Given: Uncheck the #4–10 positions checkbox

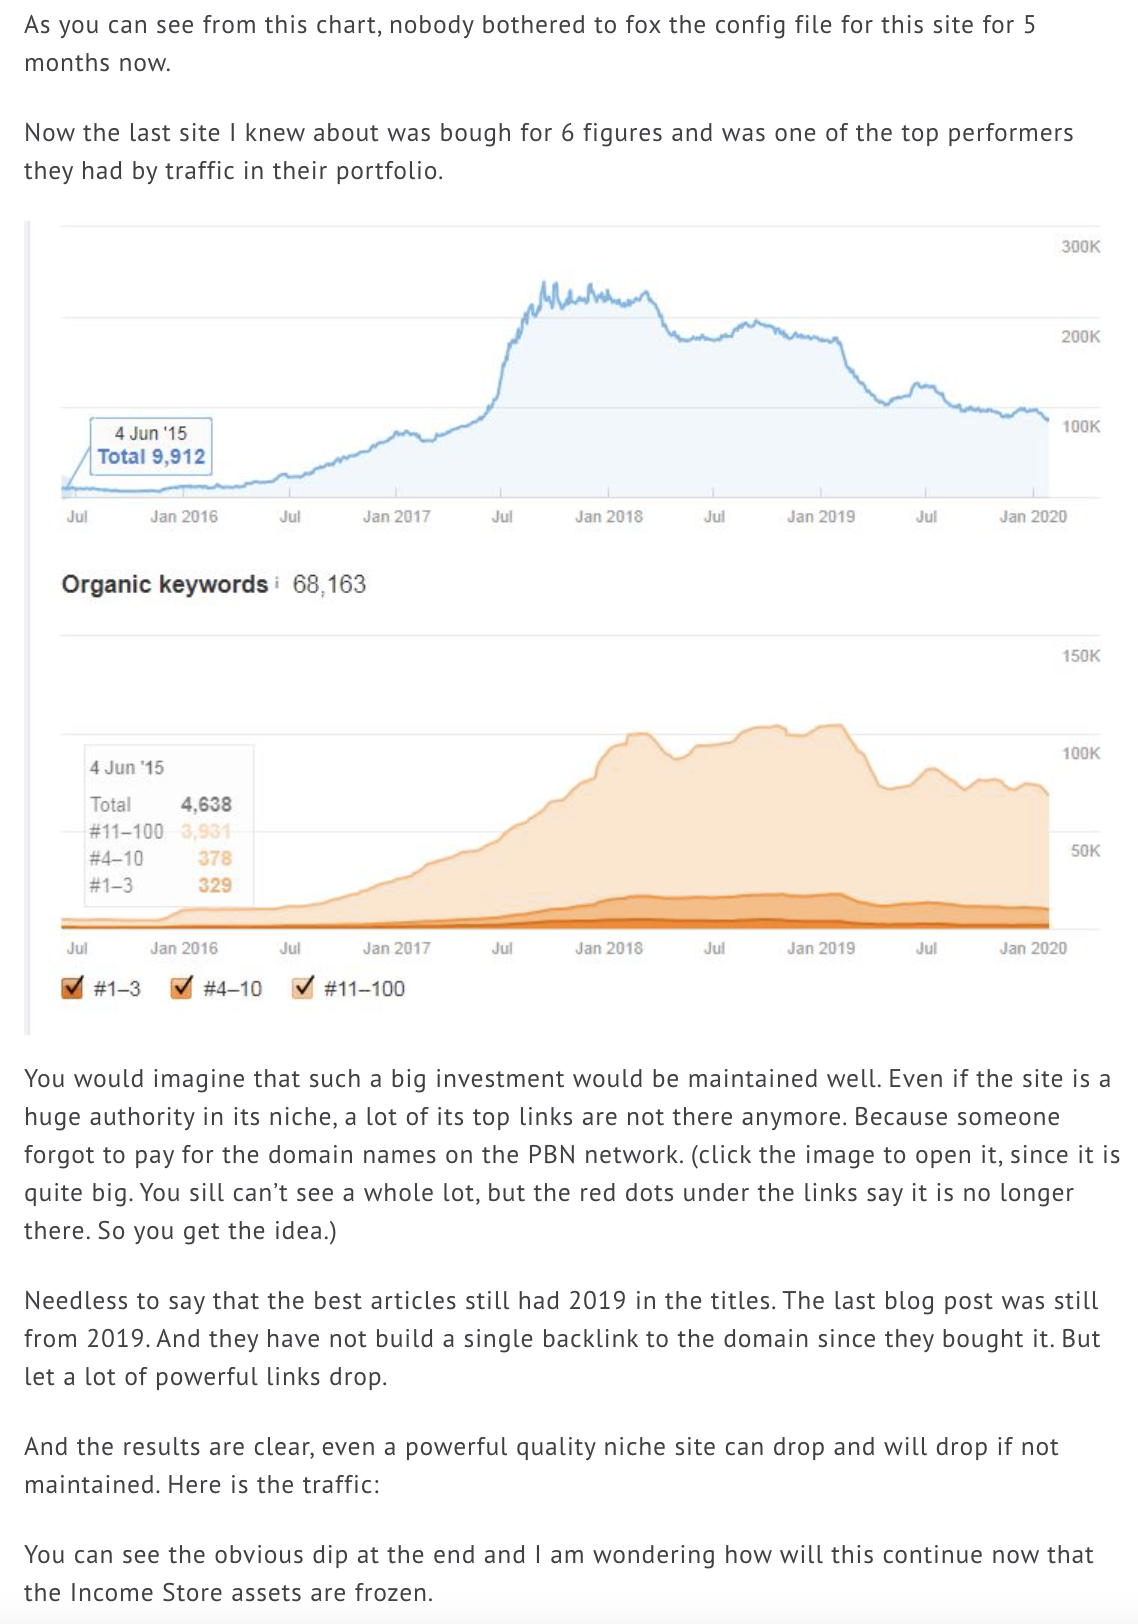Looking at the screenshot, I should [x=182, y=988].
